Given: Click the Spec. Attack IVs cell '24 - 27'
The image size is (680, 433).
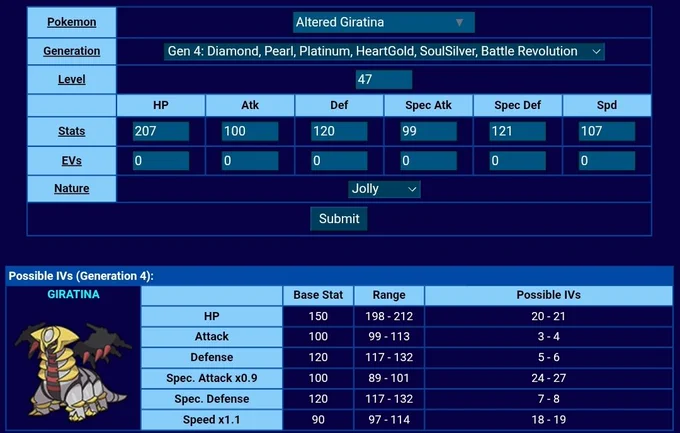Looking at the screenshot, I should [x=549, y=378].
